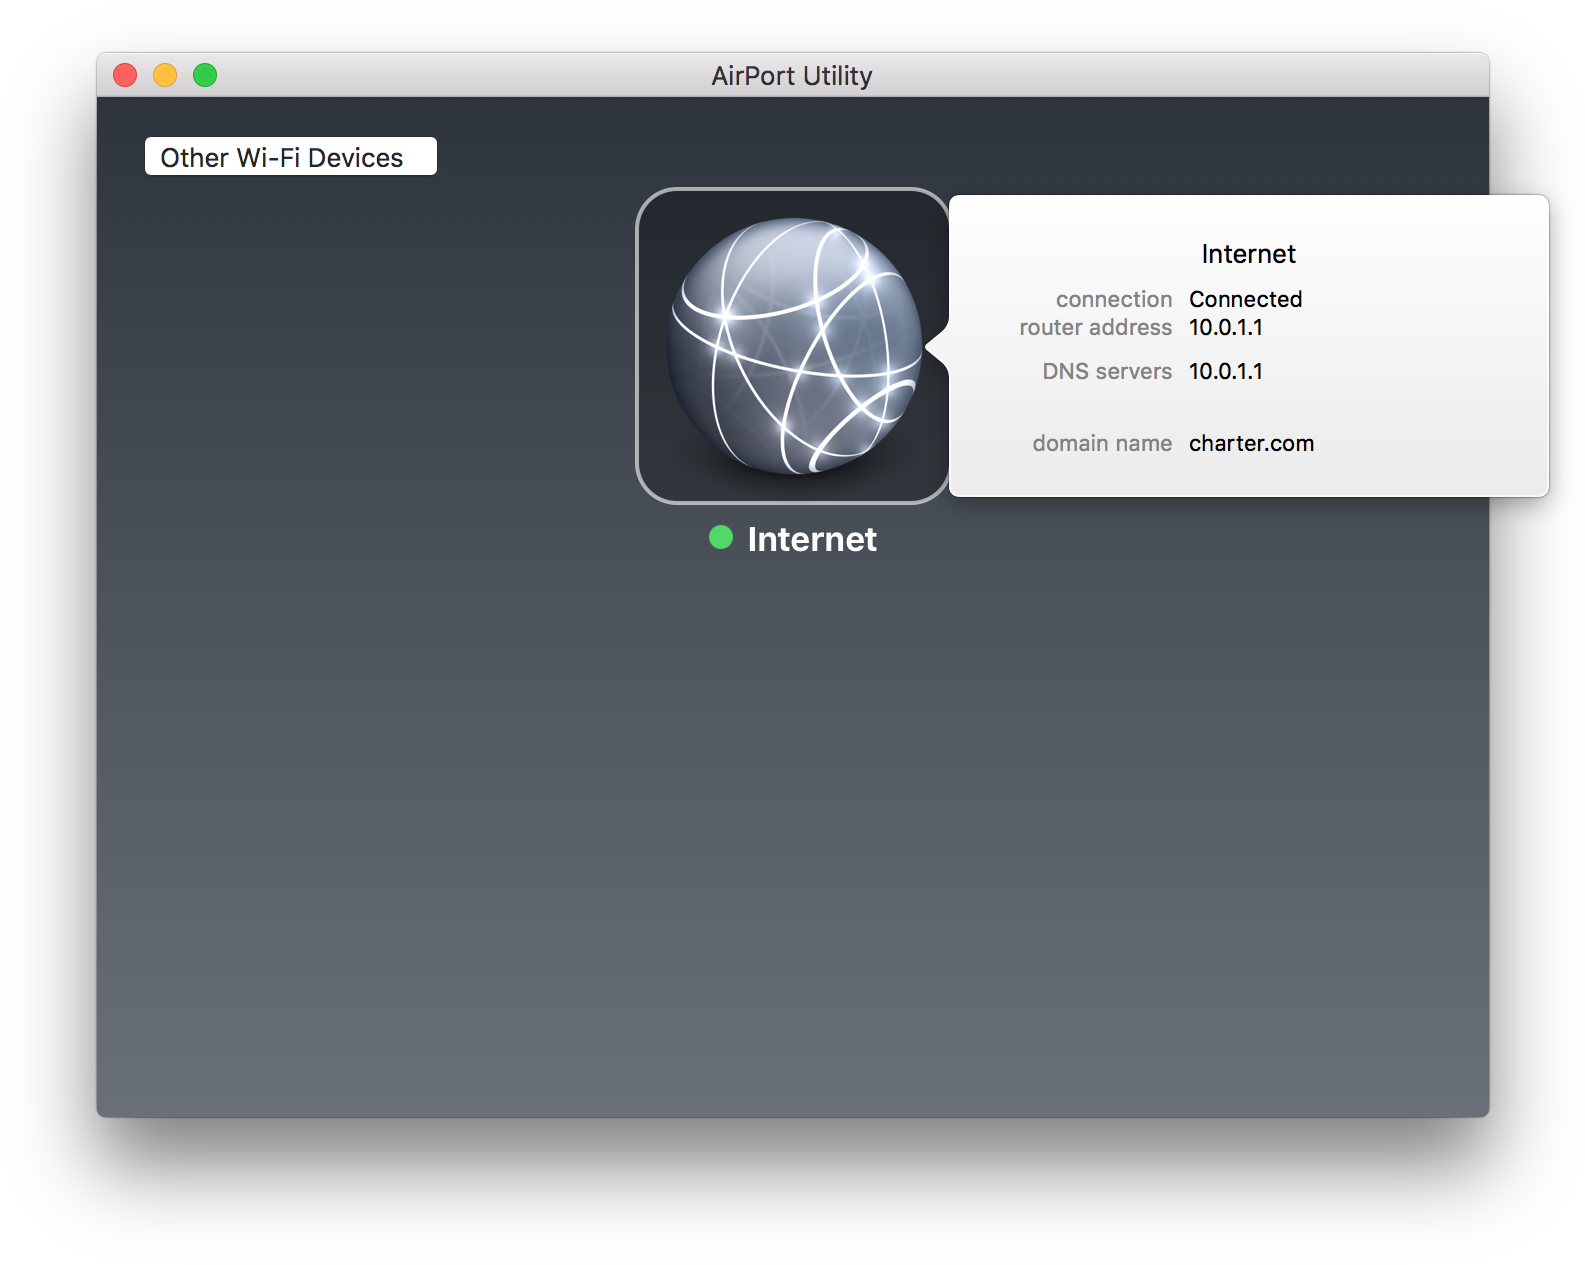Image resolution: width=1585 pixels, height=1265 pixels.
Task: Click the green Internet status dot
Action: [x=721, y=537]
